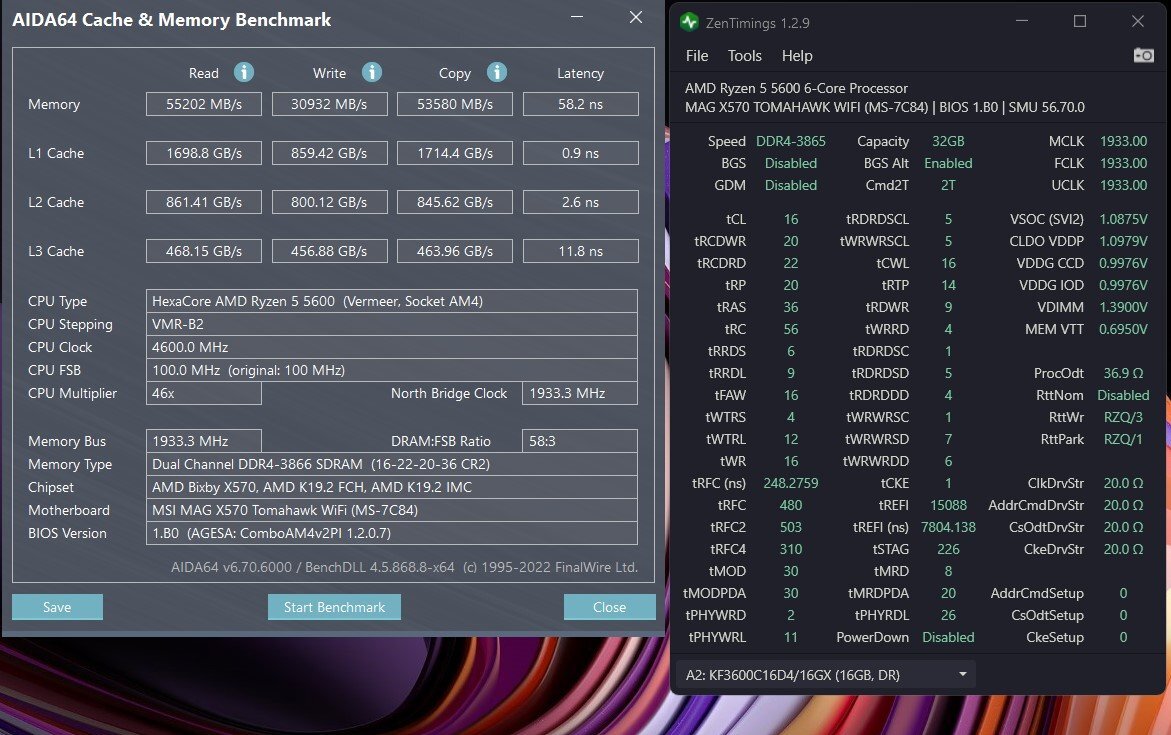Click the L3 Cache Write value
1171x735 pixels.
pyautogui.click(x=329, y=251)
